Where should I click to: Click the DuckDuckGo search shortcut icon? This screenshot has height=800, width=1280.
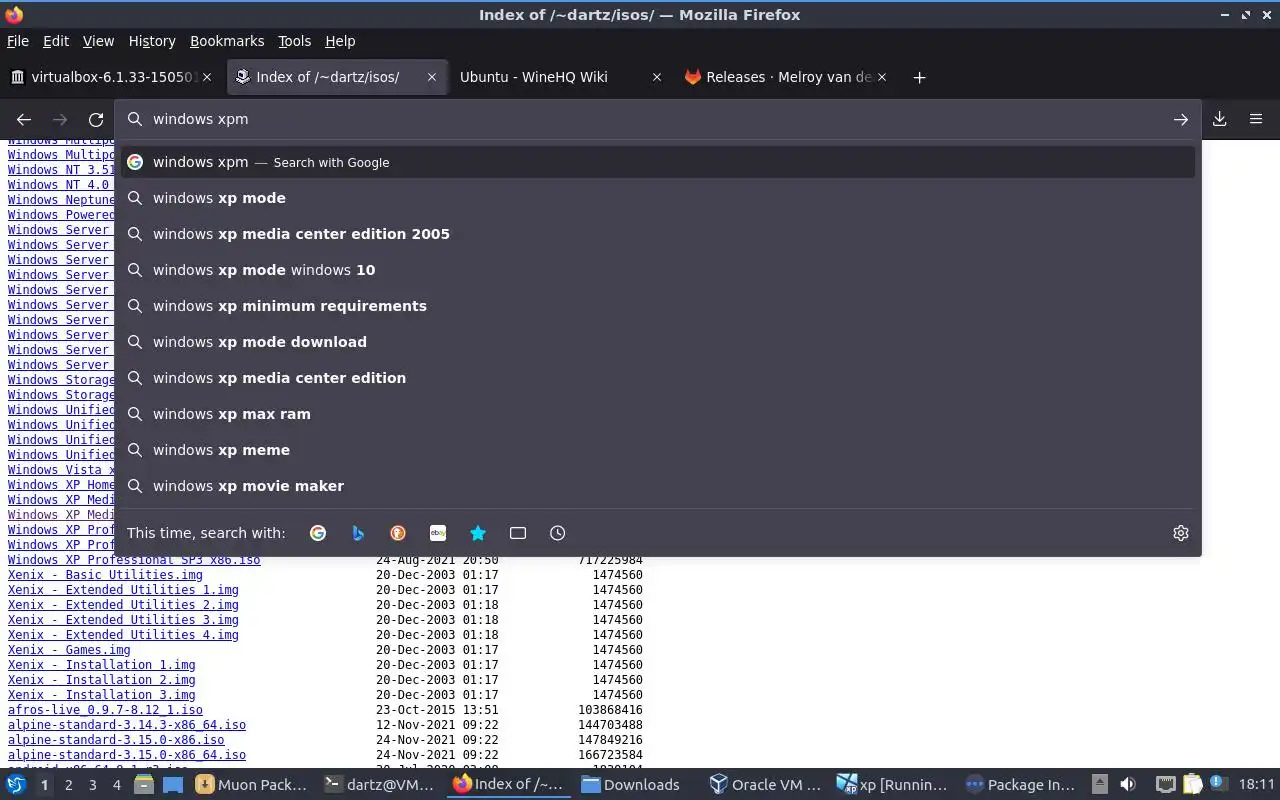(x=398, y=533)
